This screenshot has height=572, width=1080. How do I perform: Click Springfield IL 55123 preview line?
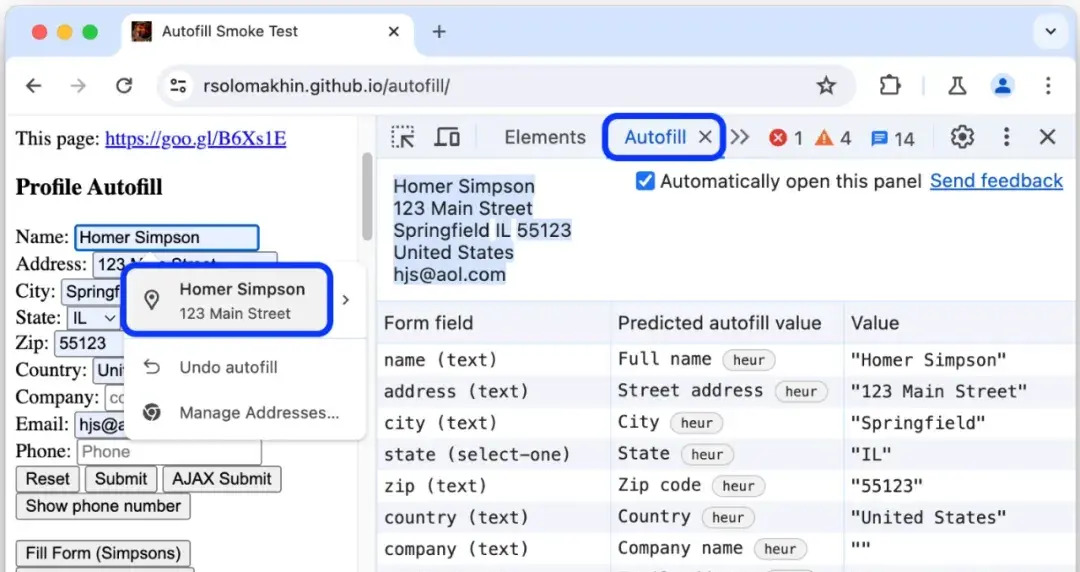[x=482, y=230]
